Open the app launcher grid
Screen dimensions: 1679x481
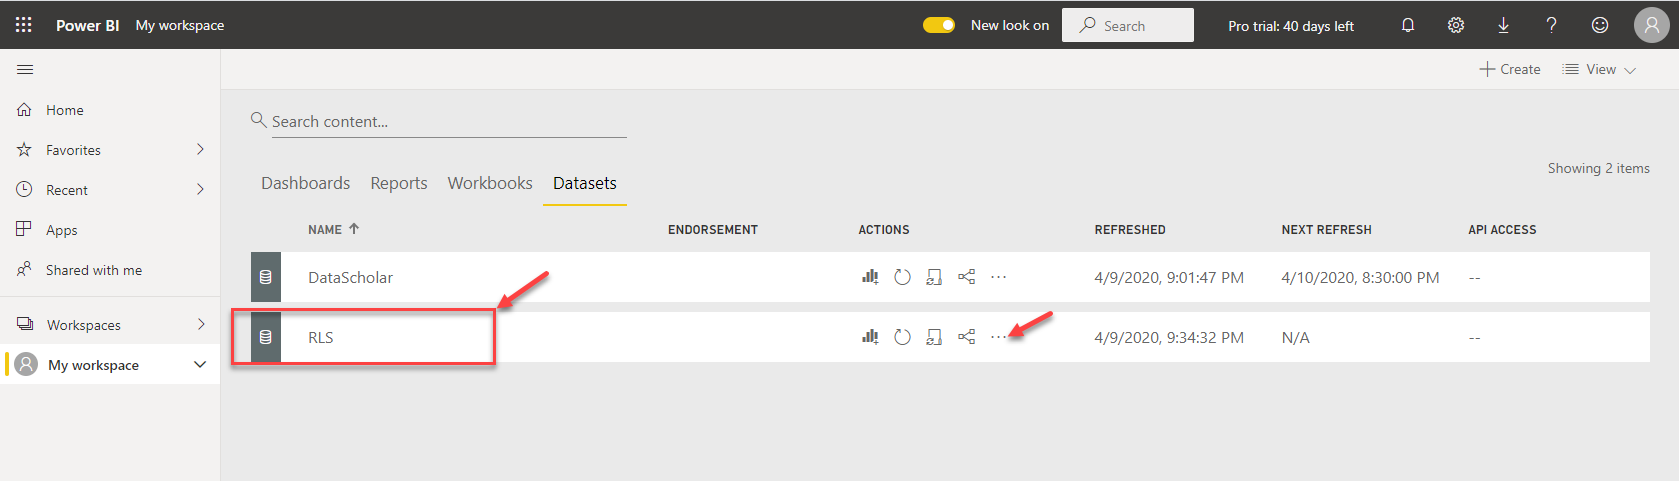click(x=24, y=25)
